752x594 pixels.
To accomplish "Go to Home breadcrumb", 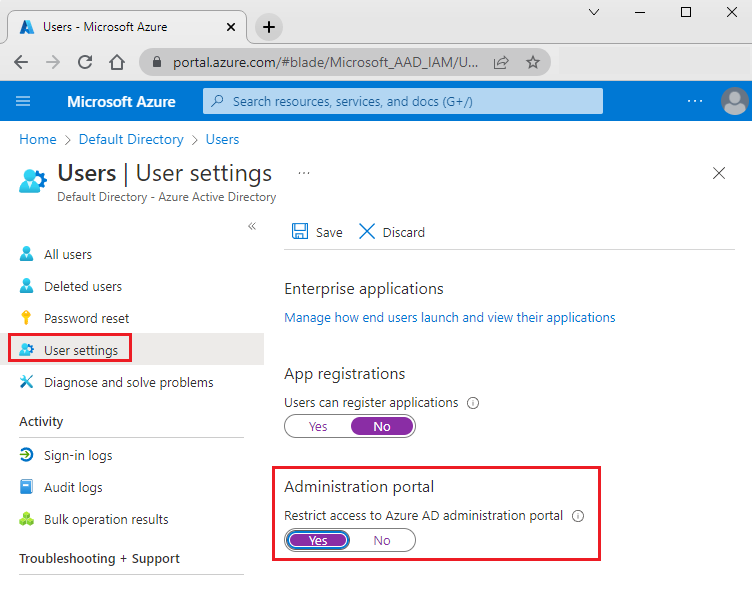I will click(x=38, y=139).
